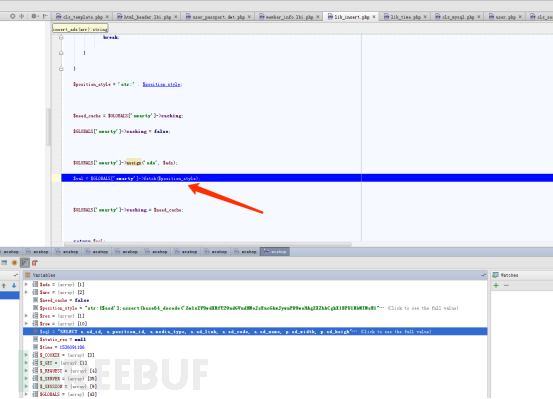Move to previous stack frame with up arrow
Screen dimensions: 553x399
[x=4, y=285]
